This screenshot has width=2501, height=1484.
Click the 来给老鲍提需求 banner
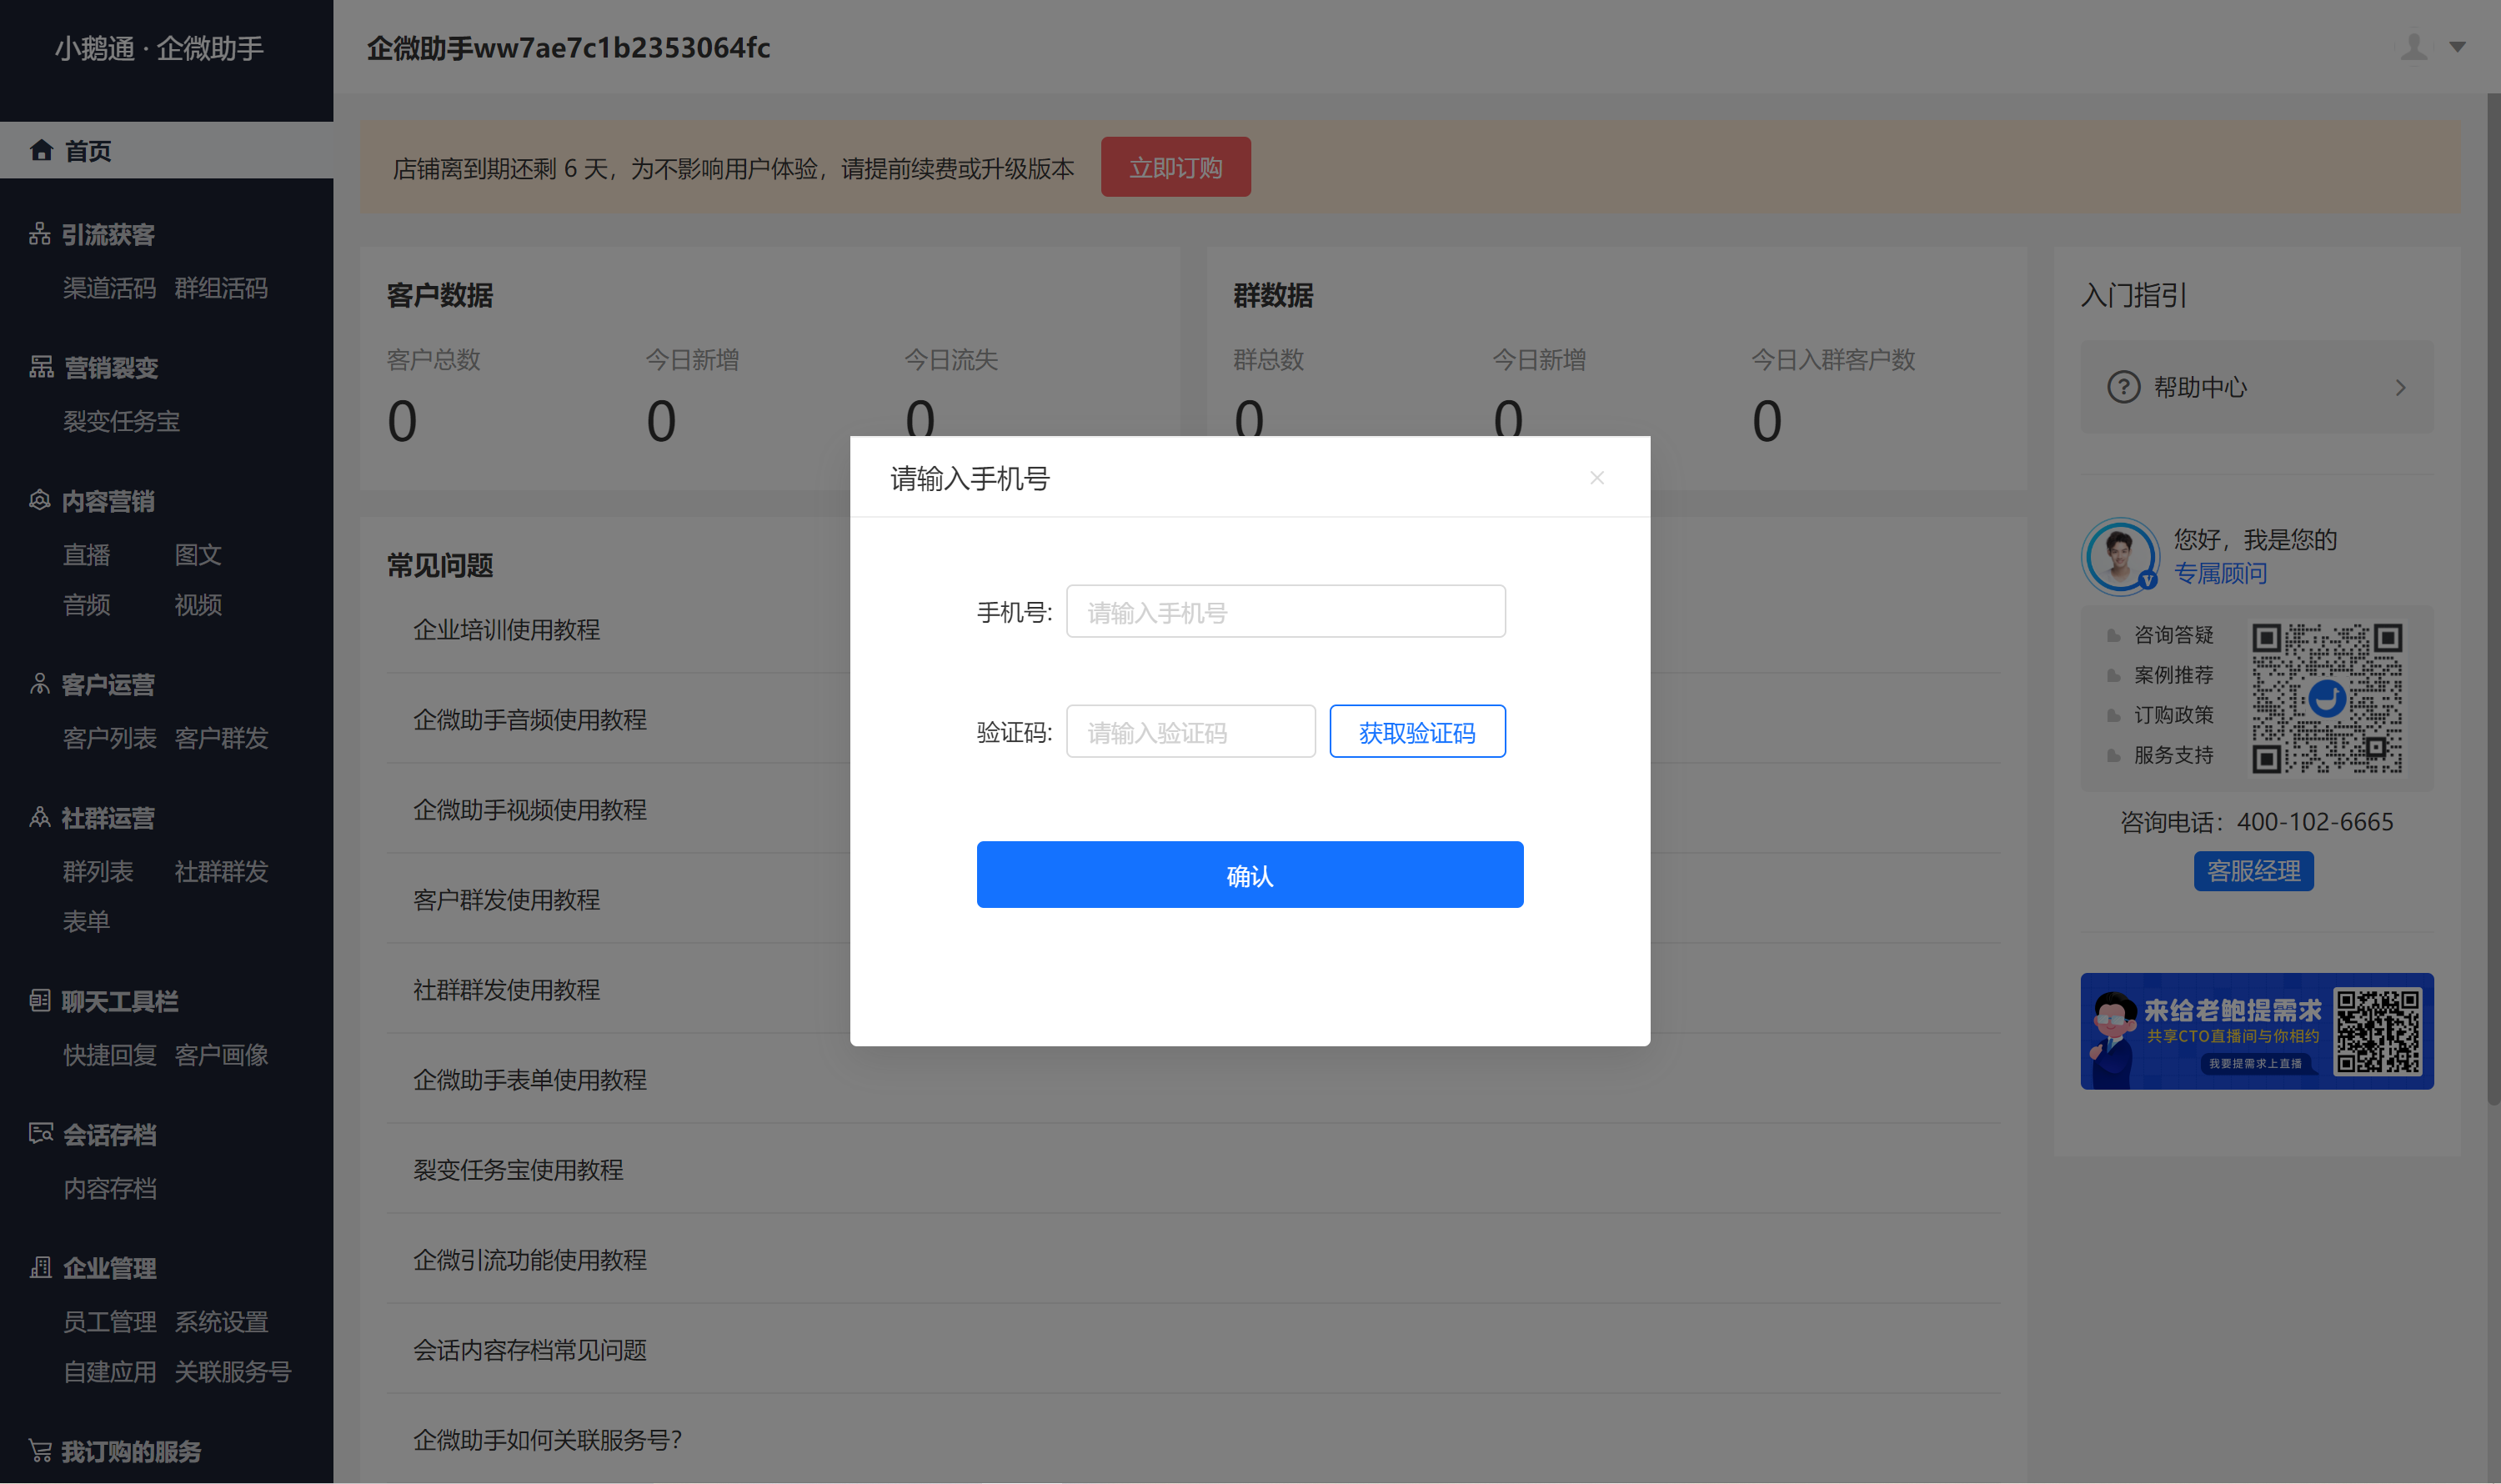click(x=2257, y=1031)
